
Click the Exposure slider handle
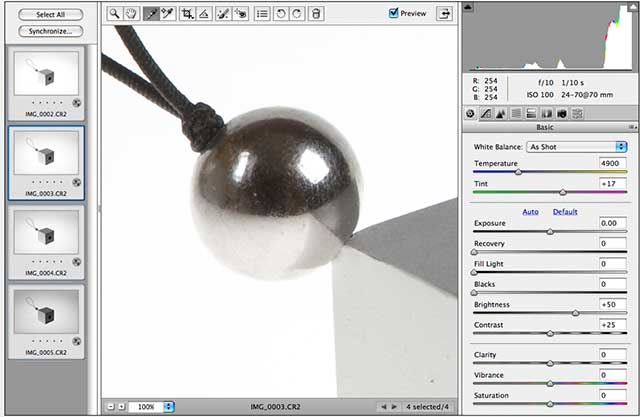click(550, 232)
